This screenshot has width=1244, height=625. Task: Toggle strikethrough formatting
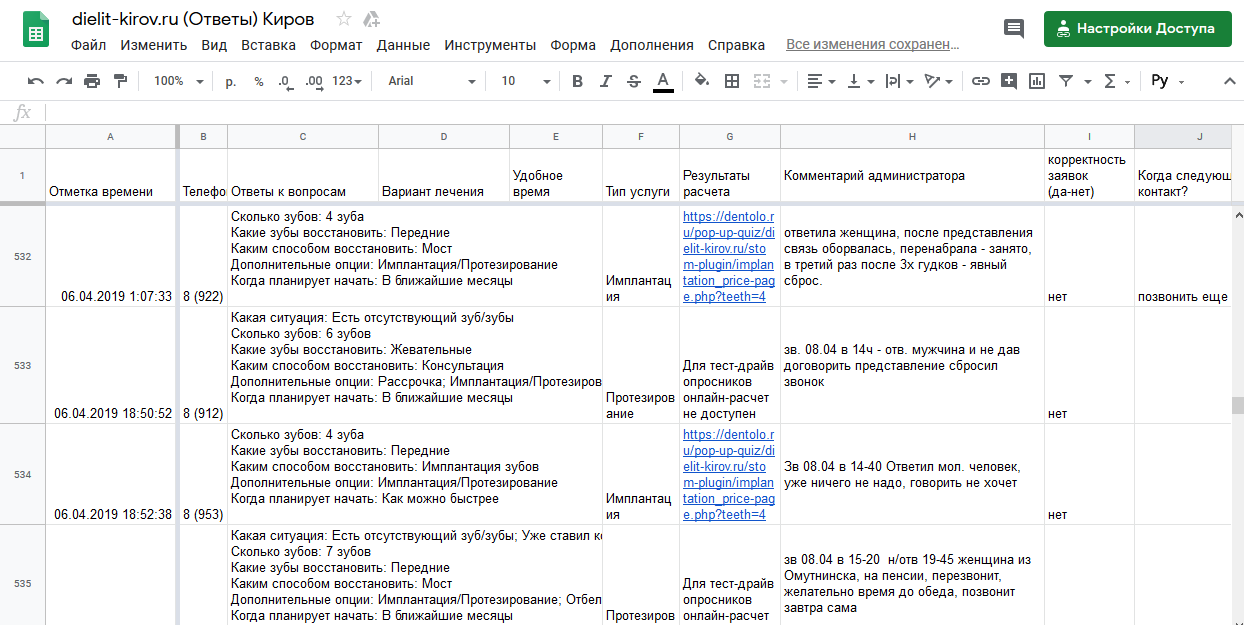pos(633,81)
